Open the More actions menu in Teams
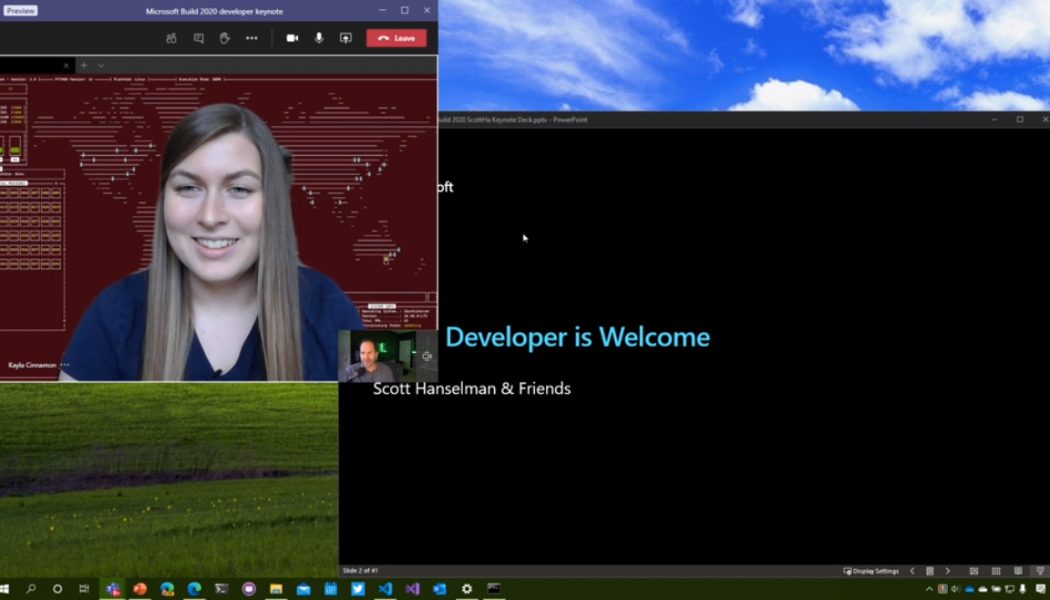Image resolution: width=1050 pixels, height=600 pixels. click(251, 38)
